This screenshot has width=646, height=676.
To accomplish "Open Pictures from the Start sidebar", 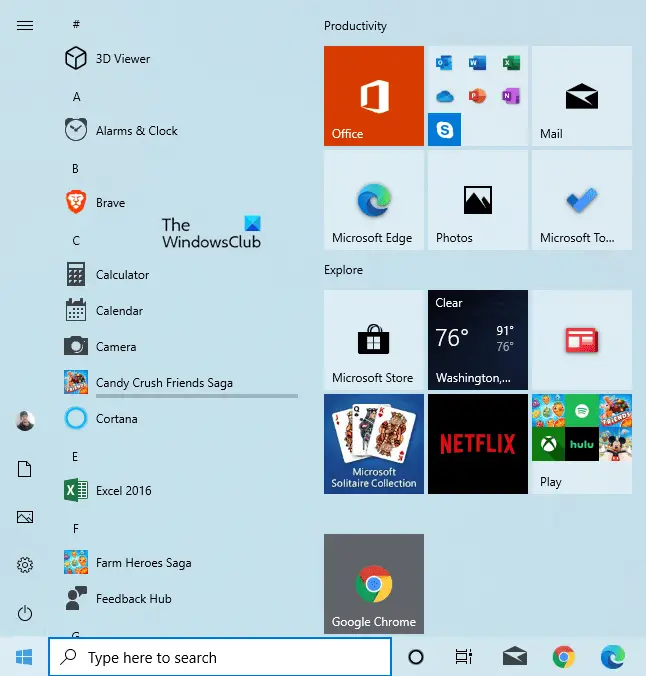I will pos(25,517).
